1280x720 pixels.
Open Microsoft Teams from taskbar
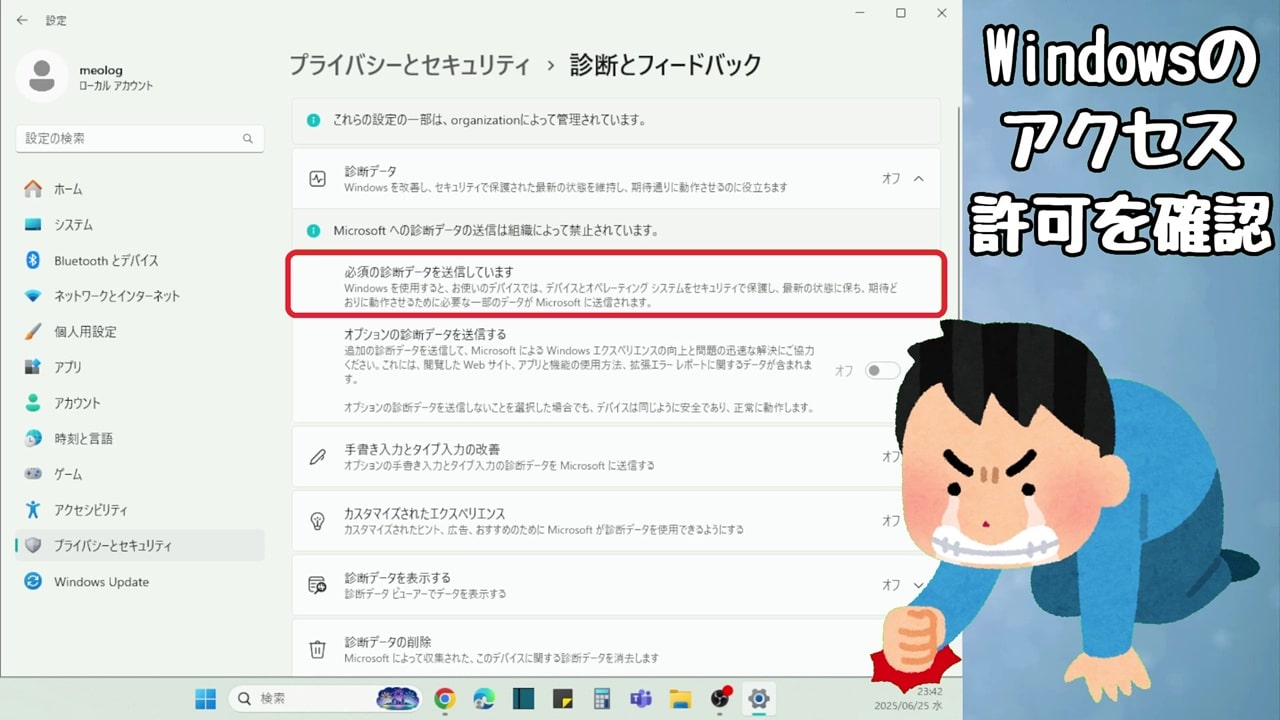(641, 699)
